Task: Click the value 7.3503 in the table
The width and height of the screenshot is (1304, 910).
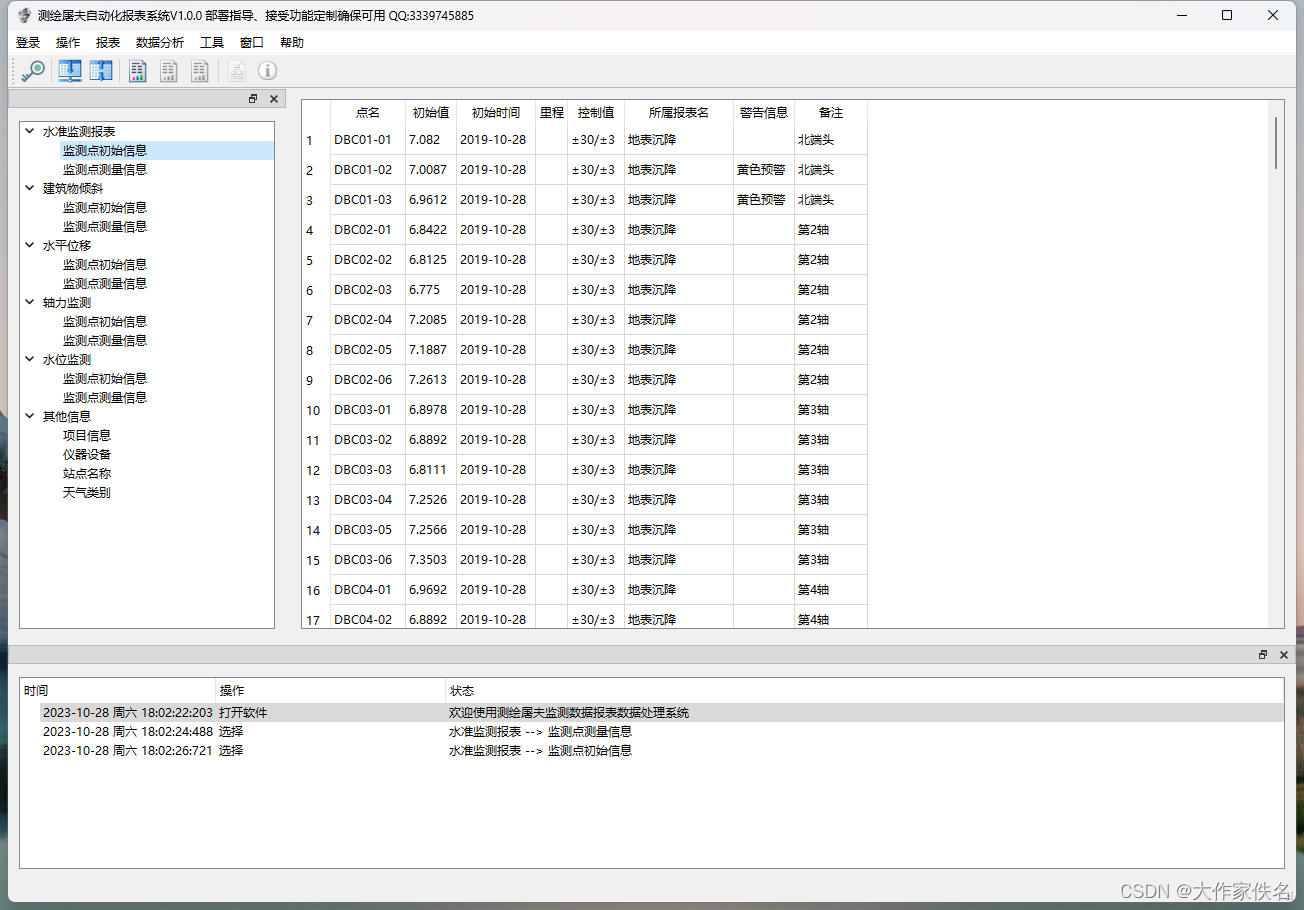Action: pos(431,560)
